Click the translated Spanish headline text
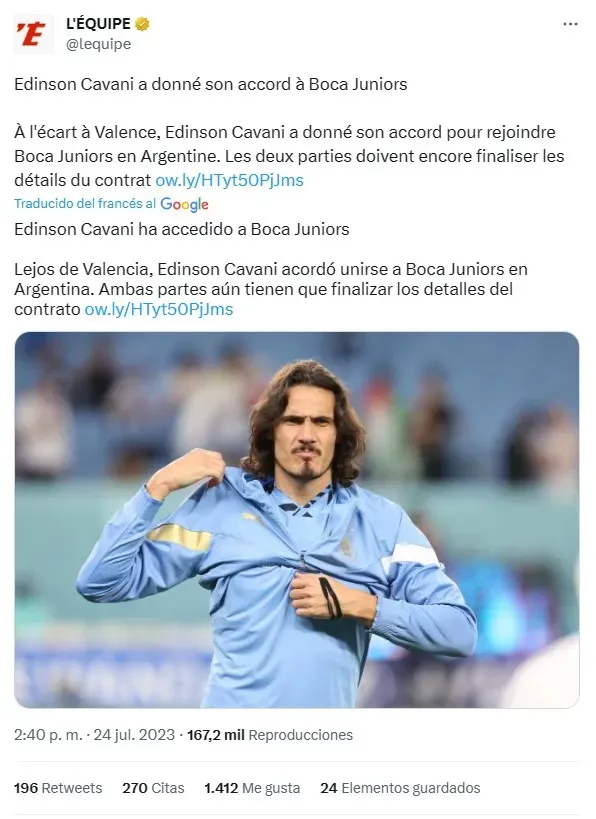596x819 pixels. [x=182, y=229]
